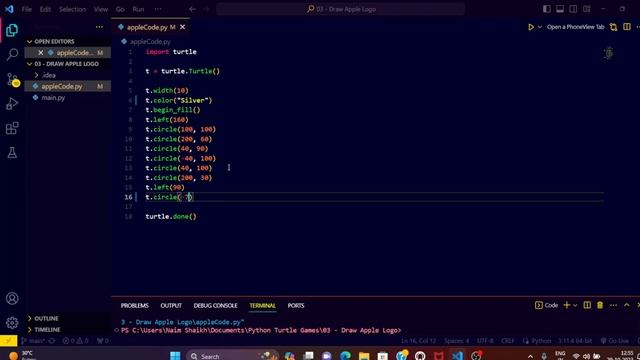Open the Source Control view
640x360 pixels.
pos(12,79)
